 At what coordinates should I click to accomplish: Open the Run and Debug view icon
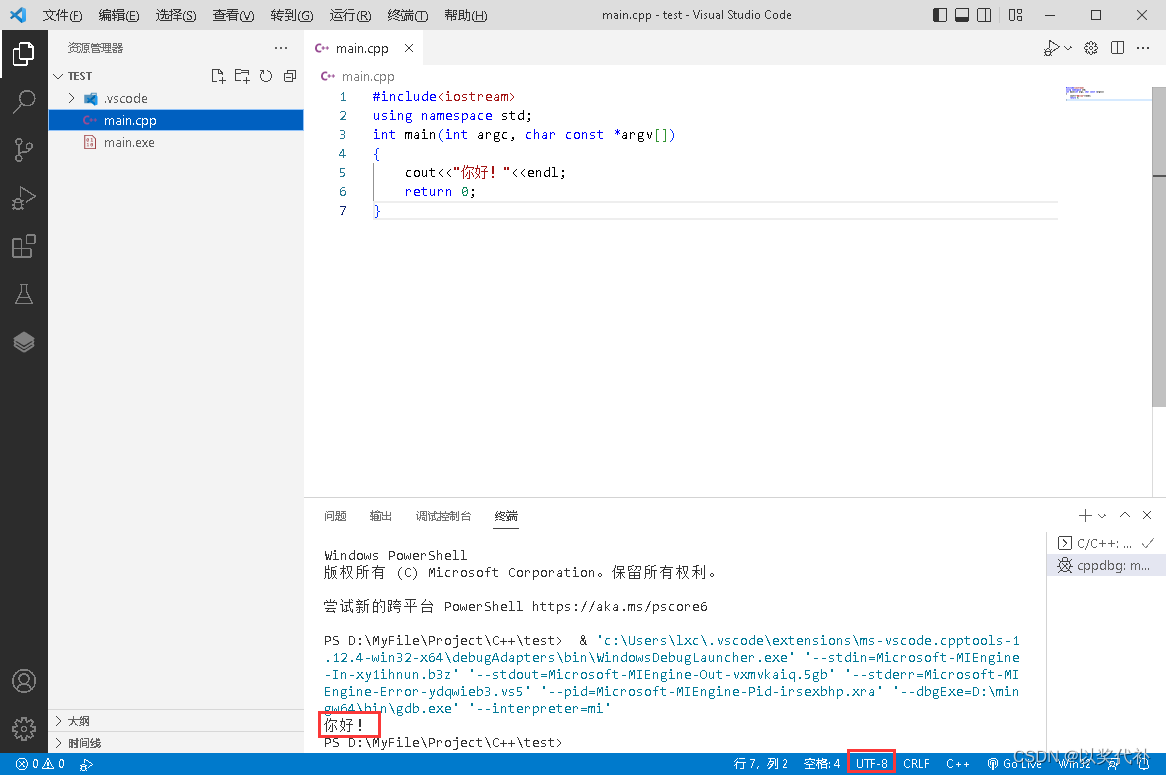[24, 199]
